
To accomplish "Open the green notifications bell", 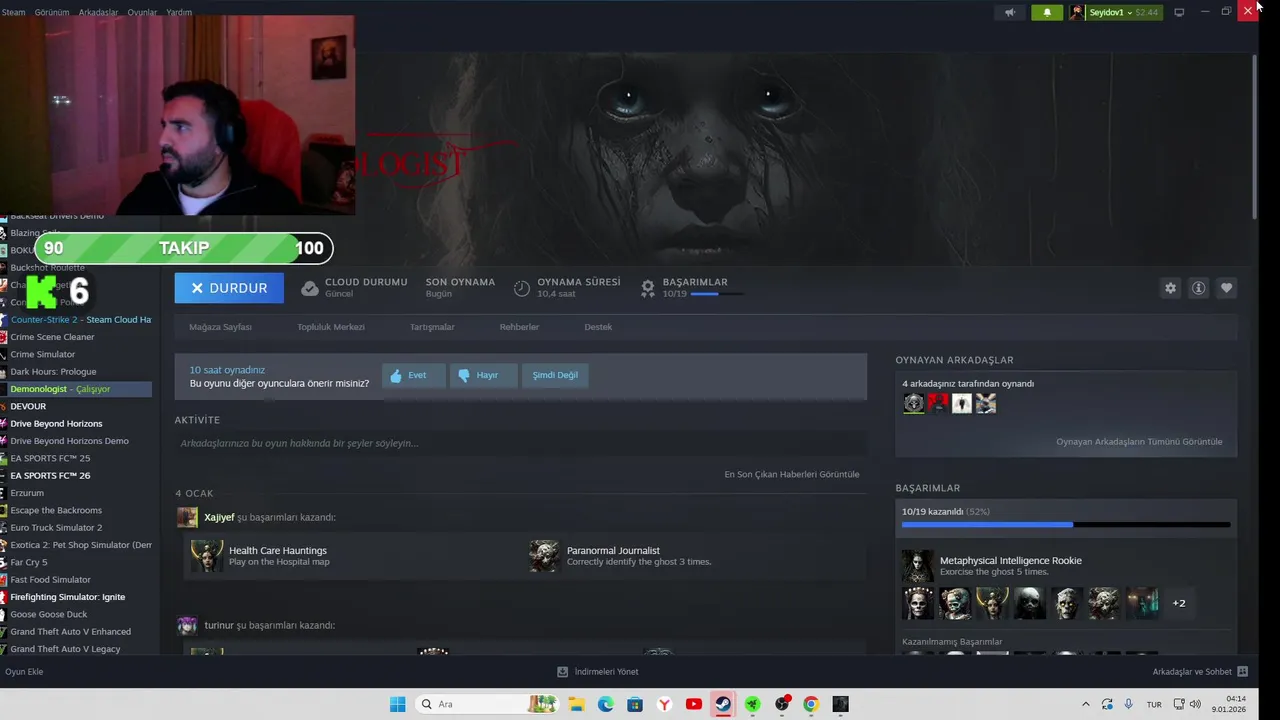I will click(x=1047, y=12).
